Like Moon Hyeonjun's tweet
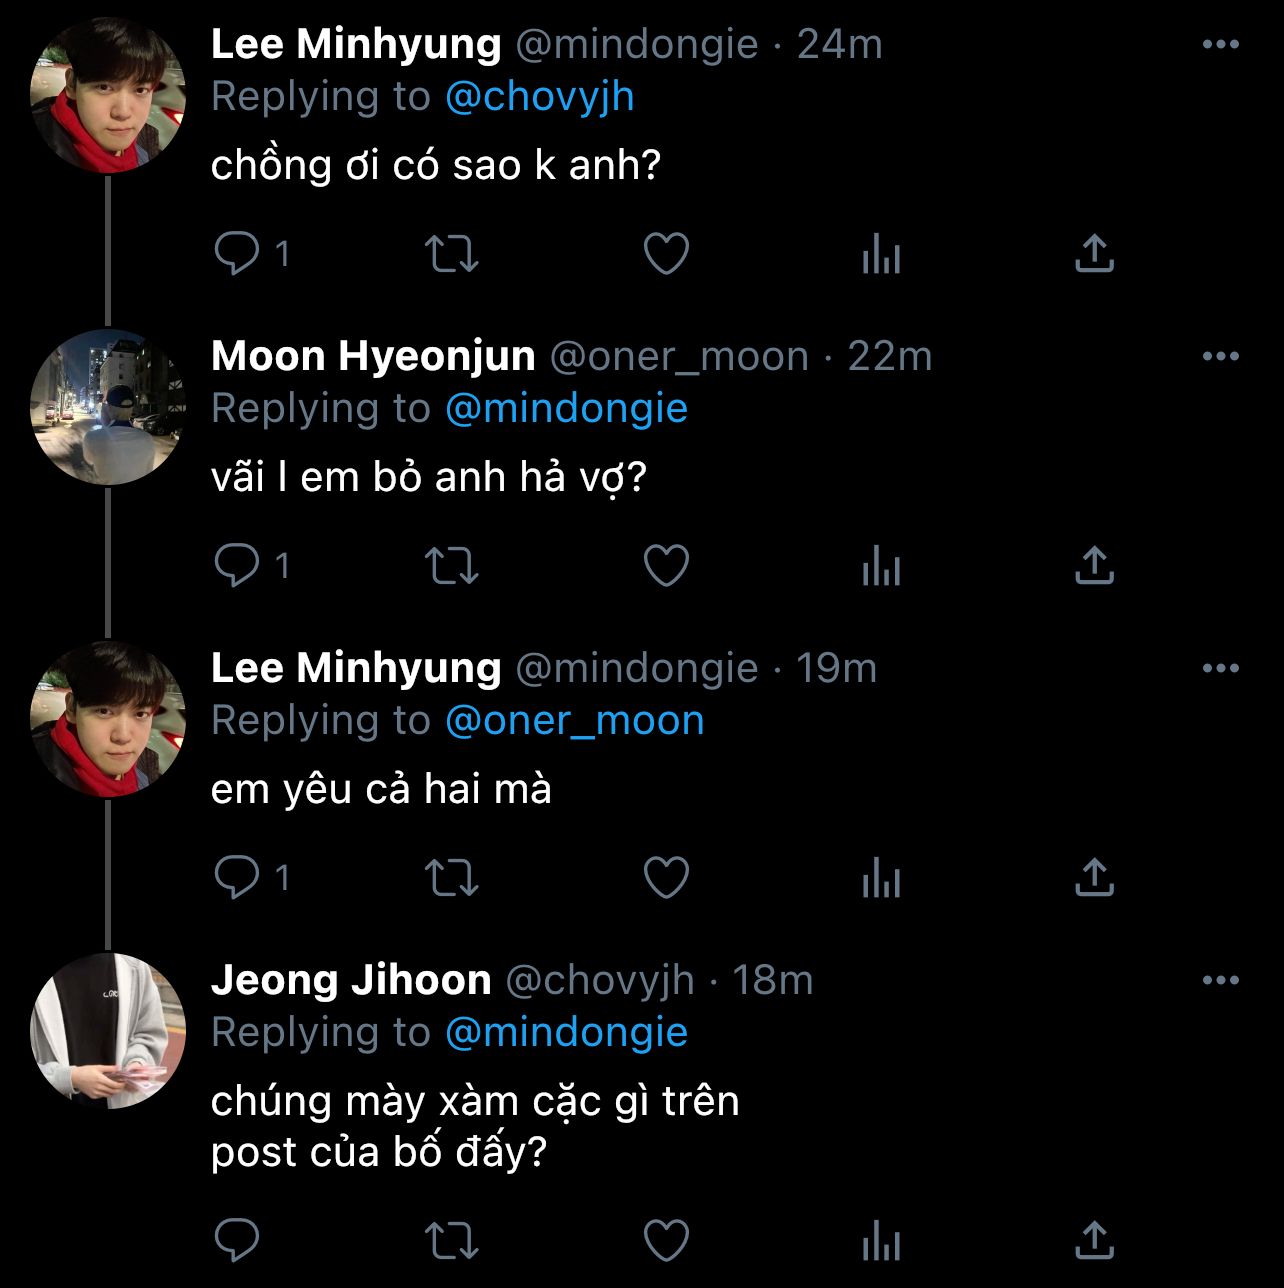1284x1288 pixels. coord(666,566)
